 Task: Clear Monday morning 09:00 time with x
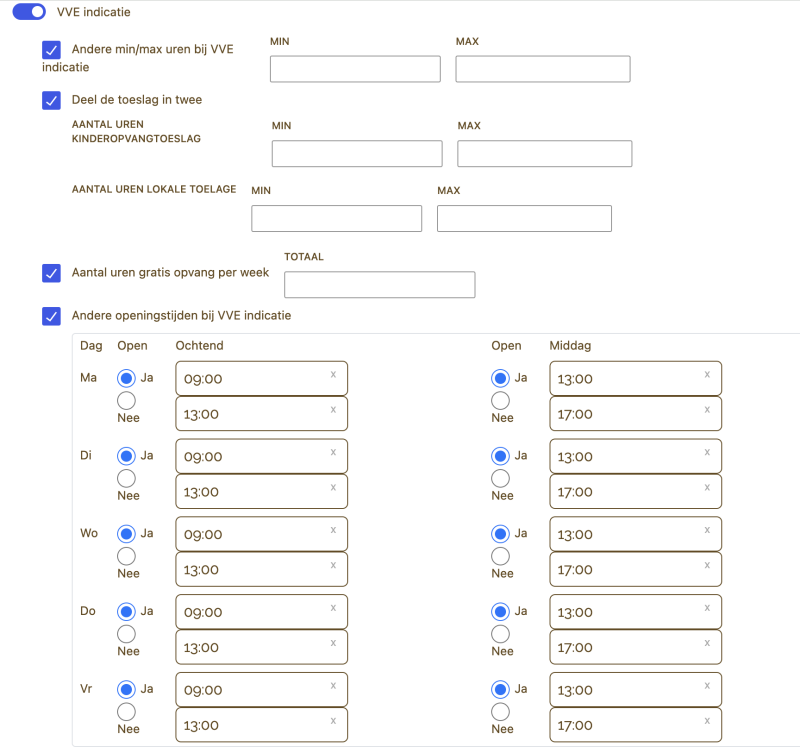pos(333,374)
